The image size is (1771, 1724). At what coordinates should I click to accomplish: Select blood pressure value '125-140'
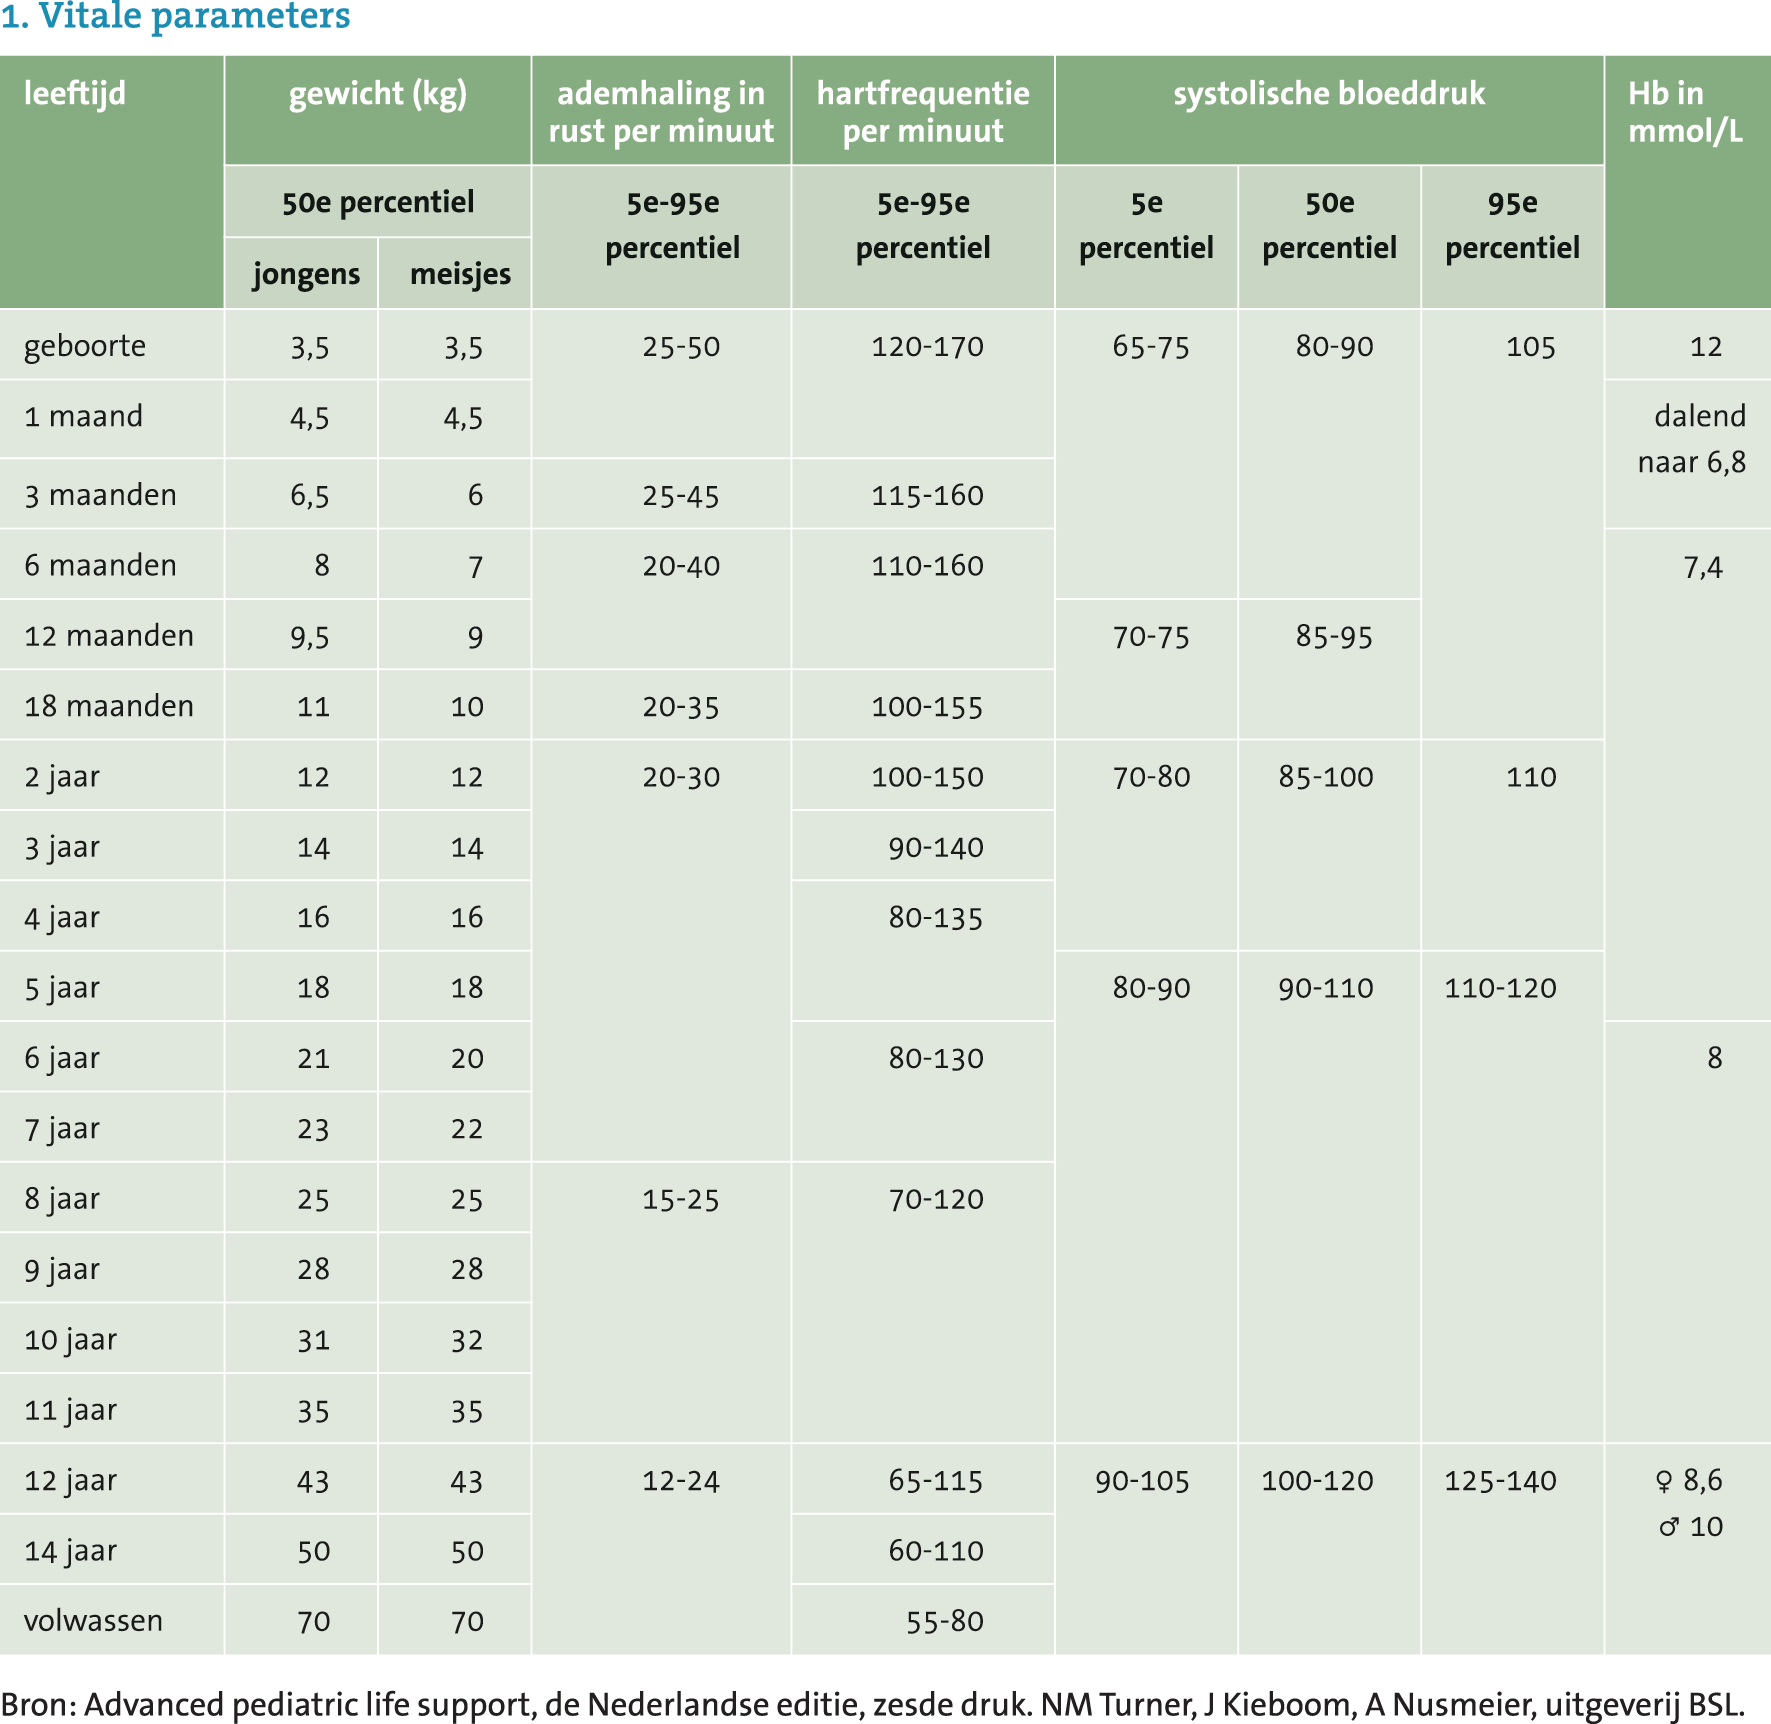tap(1500, 1481)
